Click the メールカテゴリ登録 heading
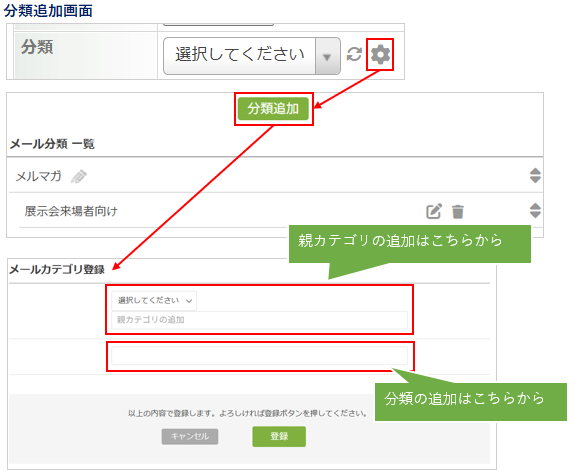The image size is (577, 473). [57, 269]
